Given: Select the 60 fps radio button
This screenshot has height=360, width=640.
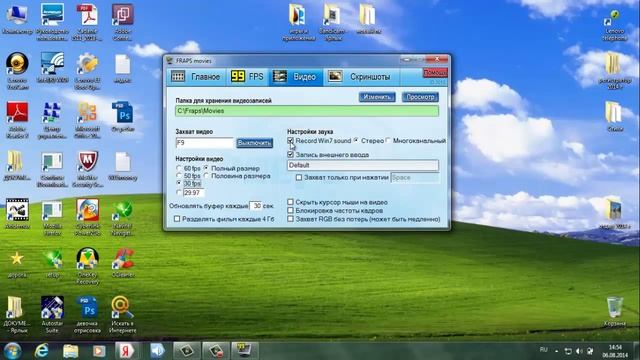Looking at the screenshot, I should [x=179, y=168].
